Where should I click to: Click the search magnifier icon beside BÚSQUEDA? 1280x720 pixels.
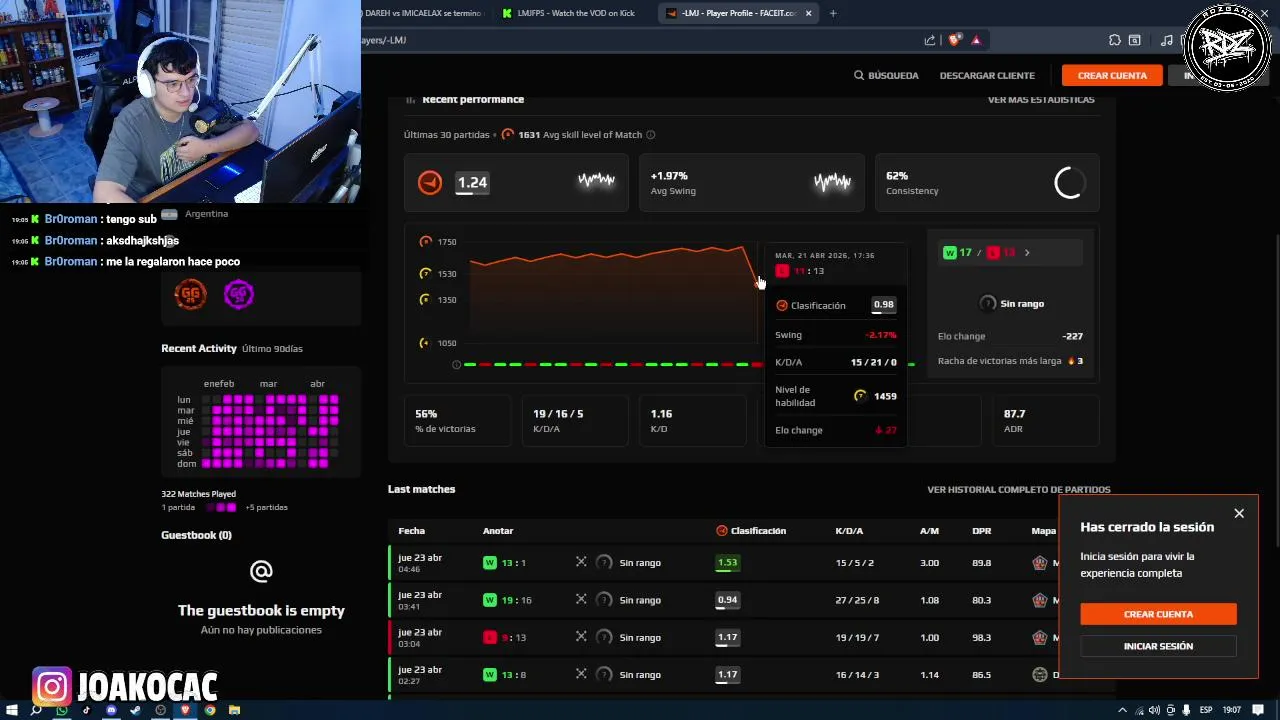coord(859,75)
